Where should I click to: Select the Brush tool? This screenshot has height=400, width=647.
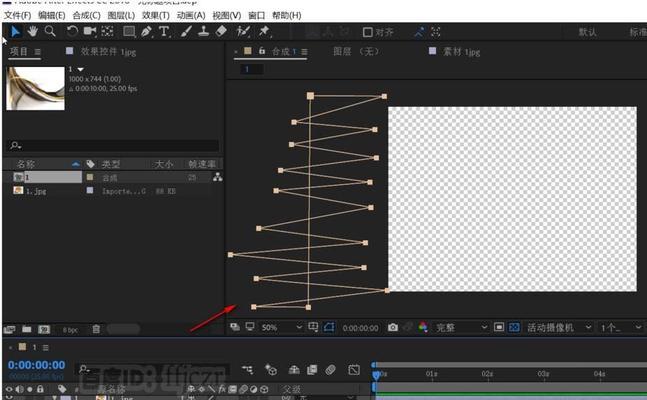pyautogui.click(x=186, y=31)
